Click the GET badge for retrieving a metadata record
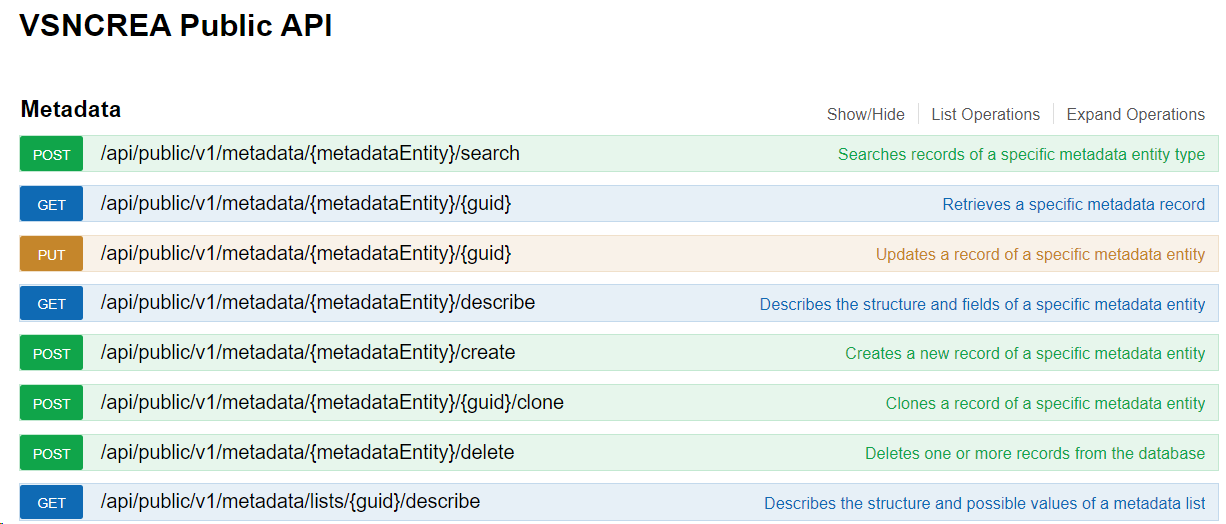Viewport: 1226px width, 524px height. pos(51,205)
